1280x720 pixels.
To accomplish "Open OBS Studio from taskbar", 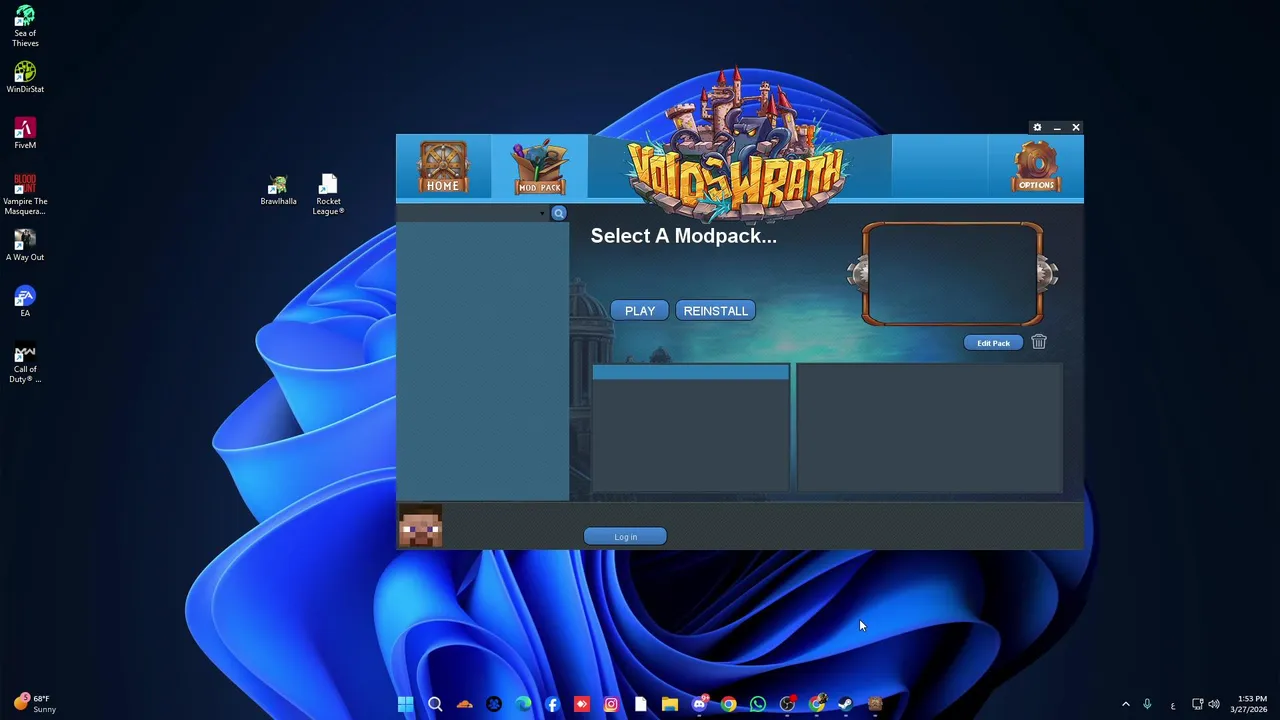I will 787,705.
